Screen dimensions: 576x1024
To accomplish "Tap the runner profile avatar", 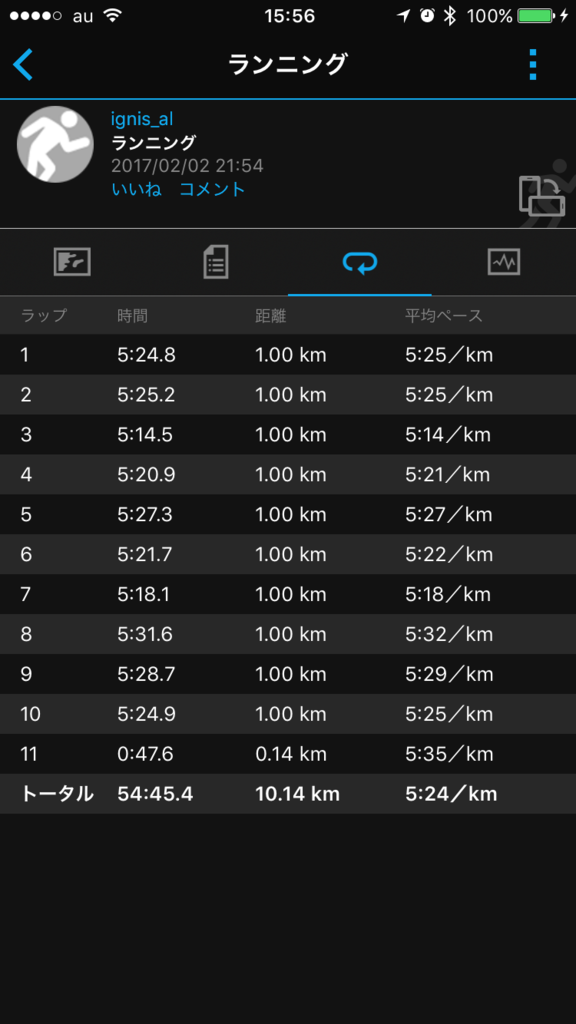I will (55, 144).
